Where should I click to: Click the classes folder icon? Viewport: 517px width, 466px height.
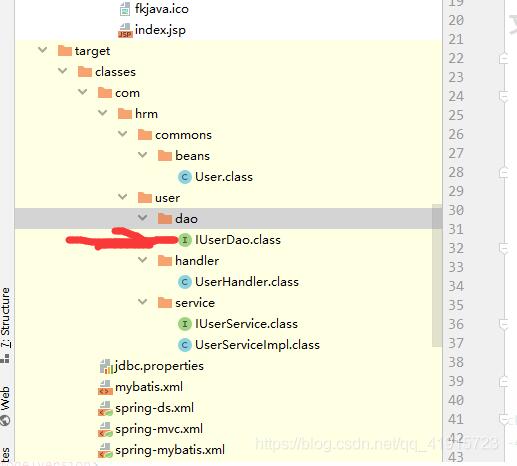pyautogui.click(x=85, y=72)
